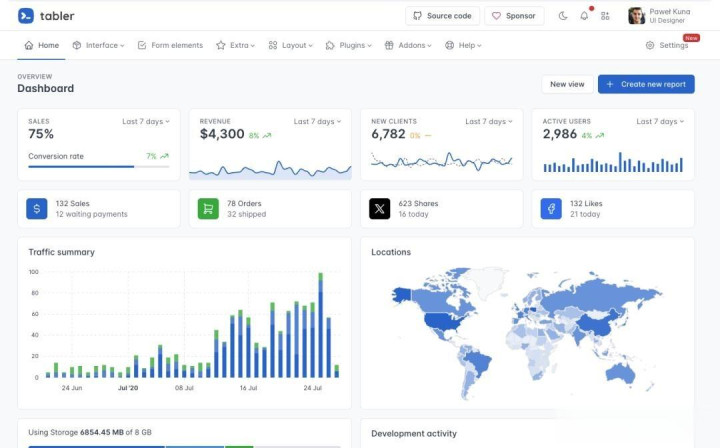Click the Layout grid icon
The image size is (720, 448).
point(273,45)
